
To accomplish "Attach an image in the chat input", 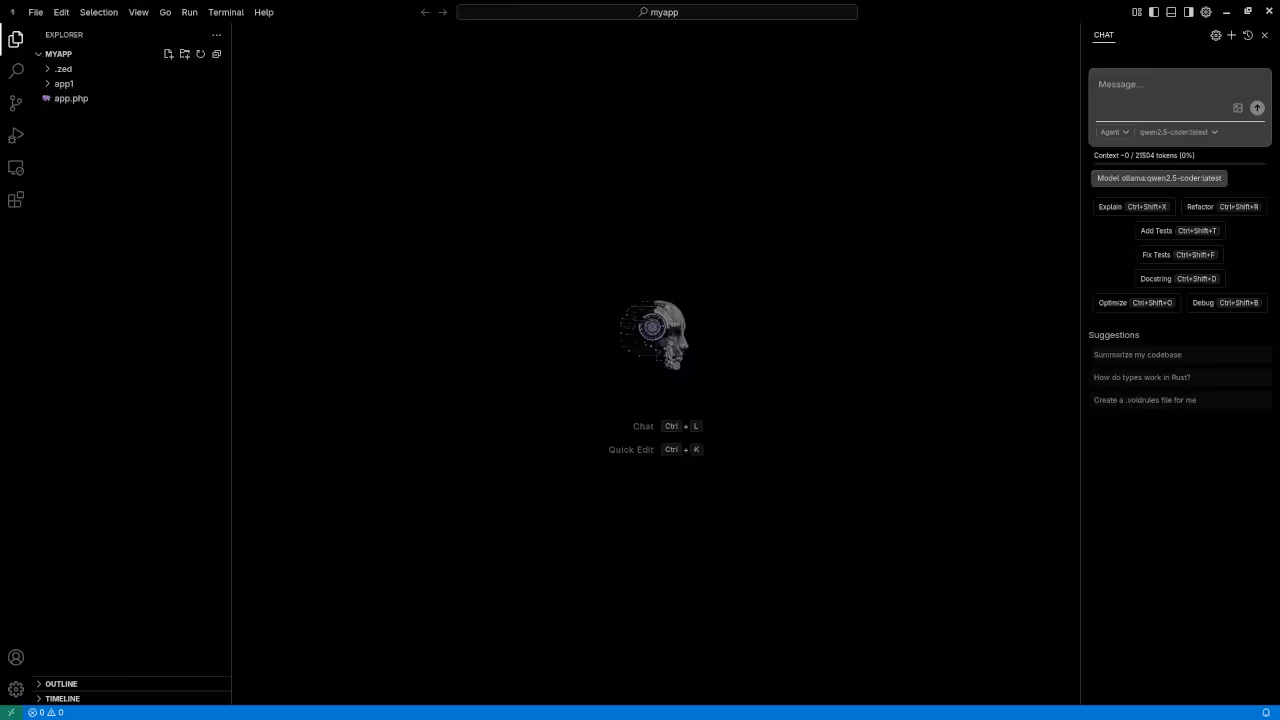I will [x=1237, y=108].
